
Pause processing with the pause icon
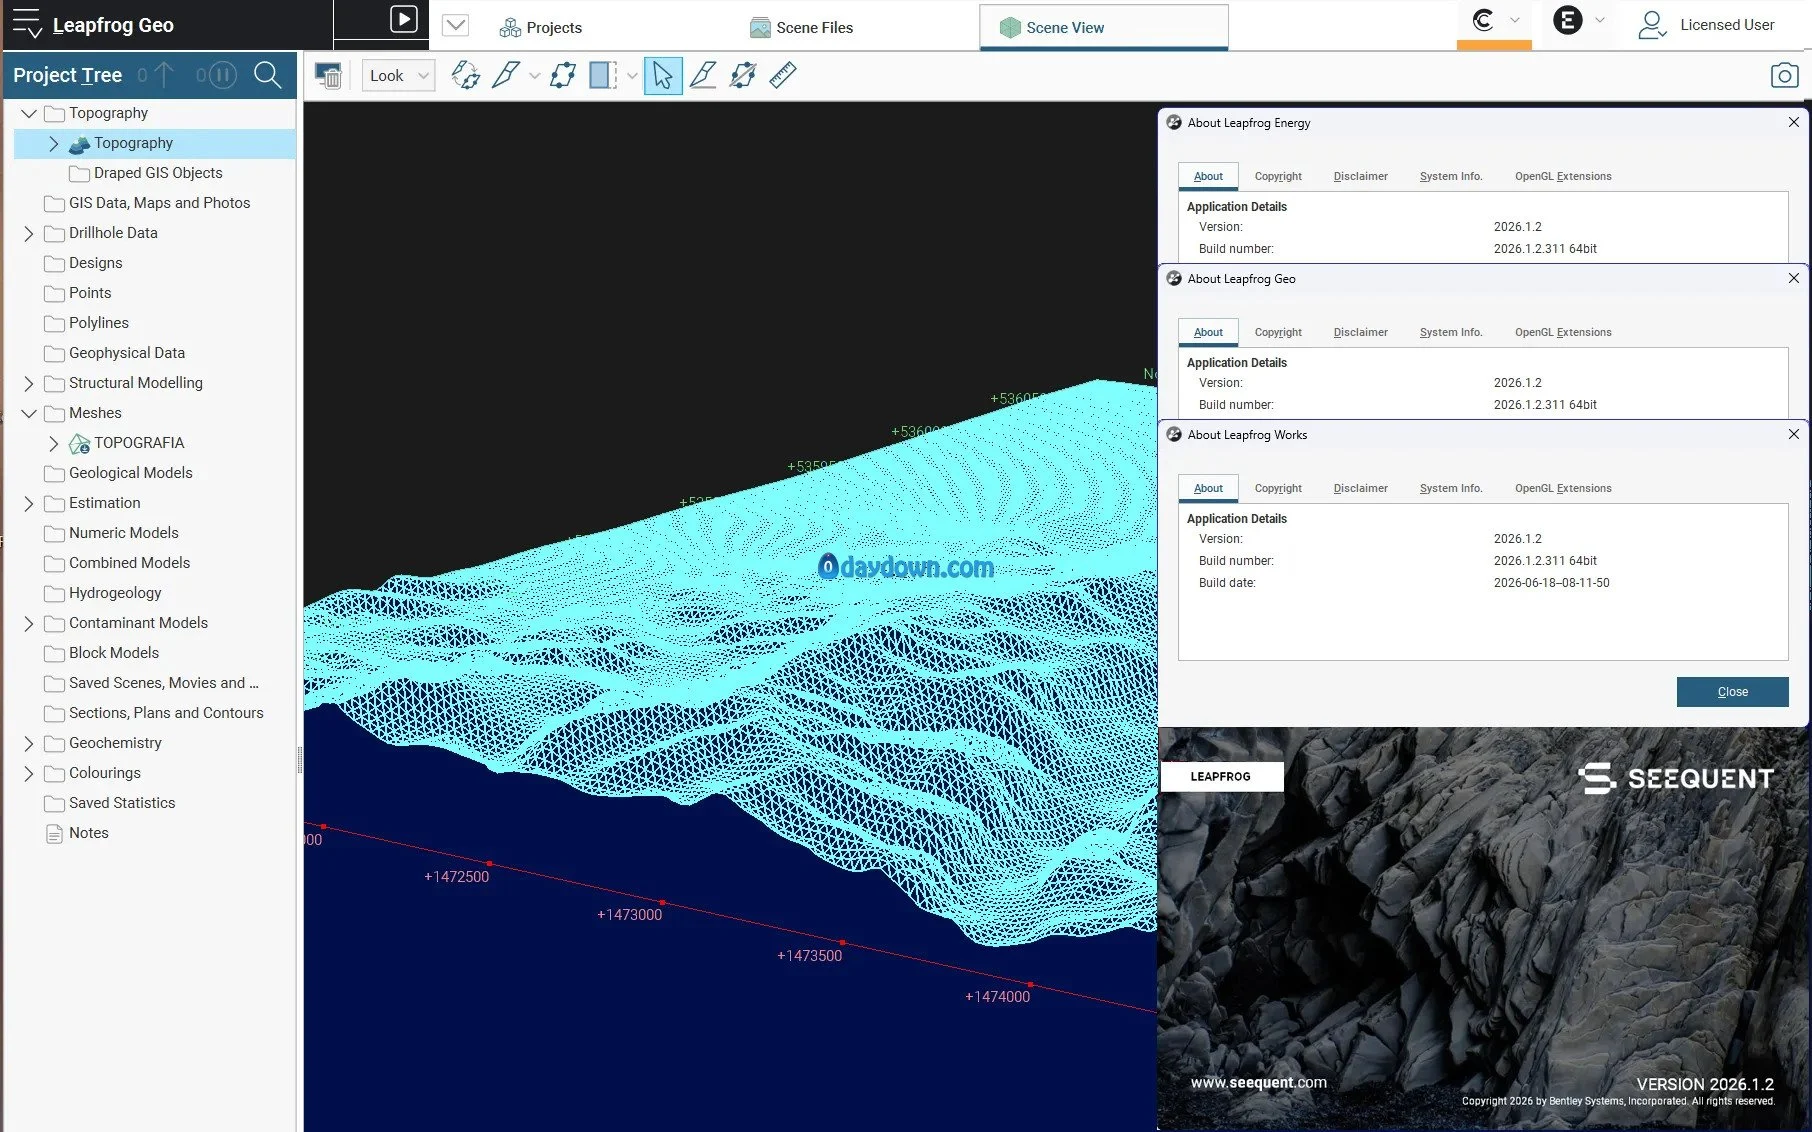coord(223,75)
